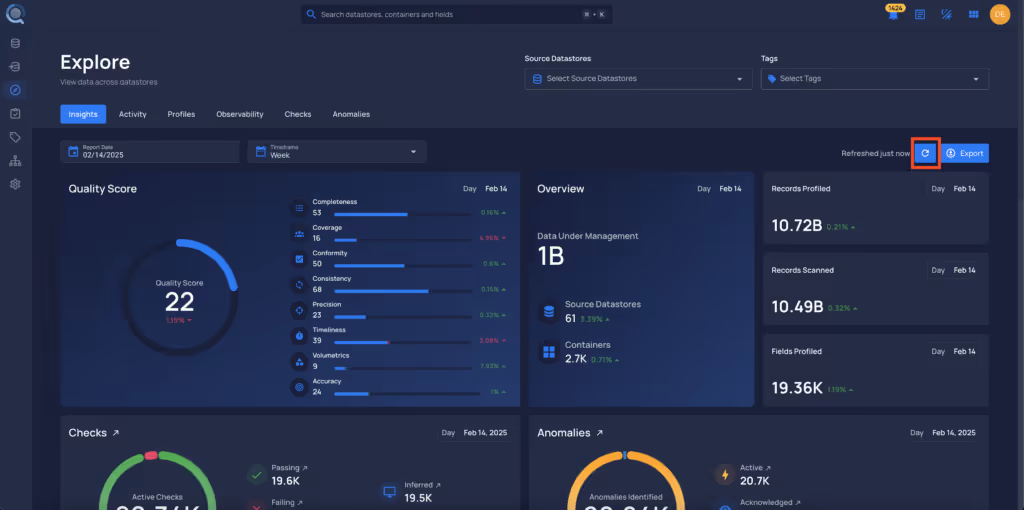This screenshot has width=1024, height=510.
Task: Click the Containers icon in Overview
Action: [x=549, y=352]
